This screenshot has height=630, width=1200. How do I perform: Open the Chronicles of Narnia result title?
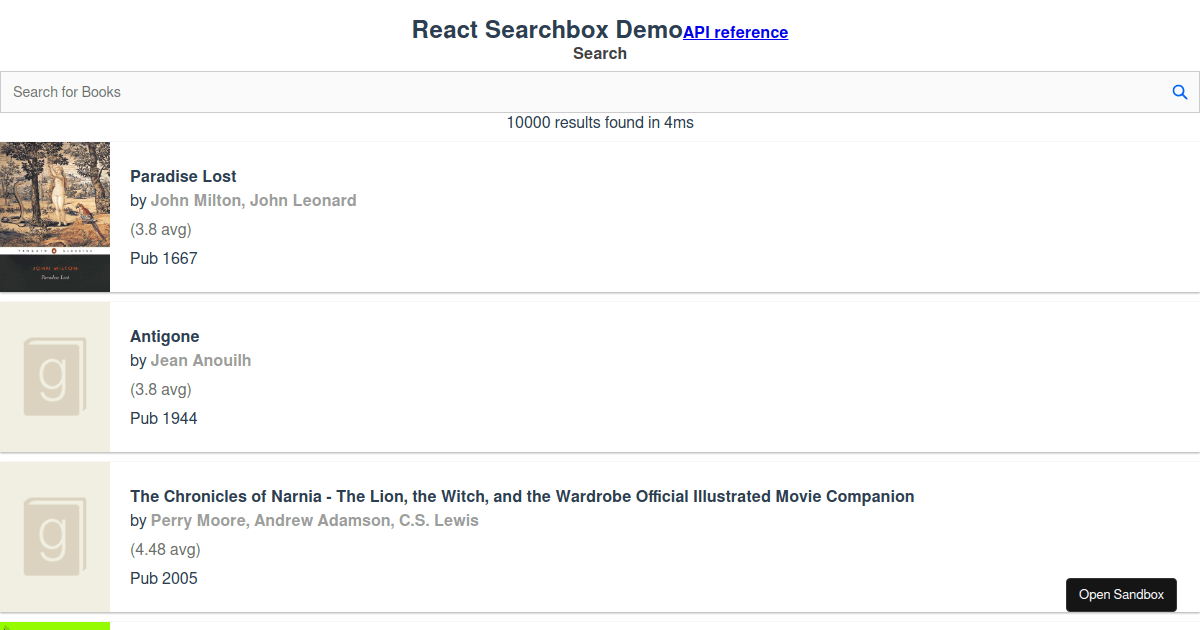[522, 496]
